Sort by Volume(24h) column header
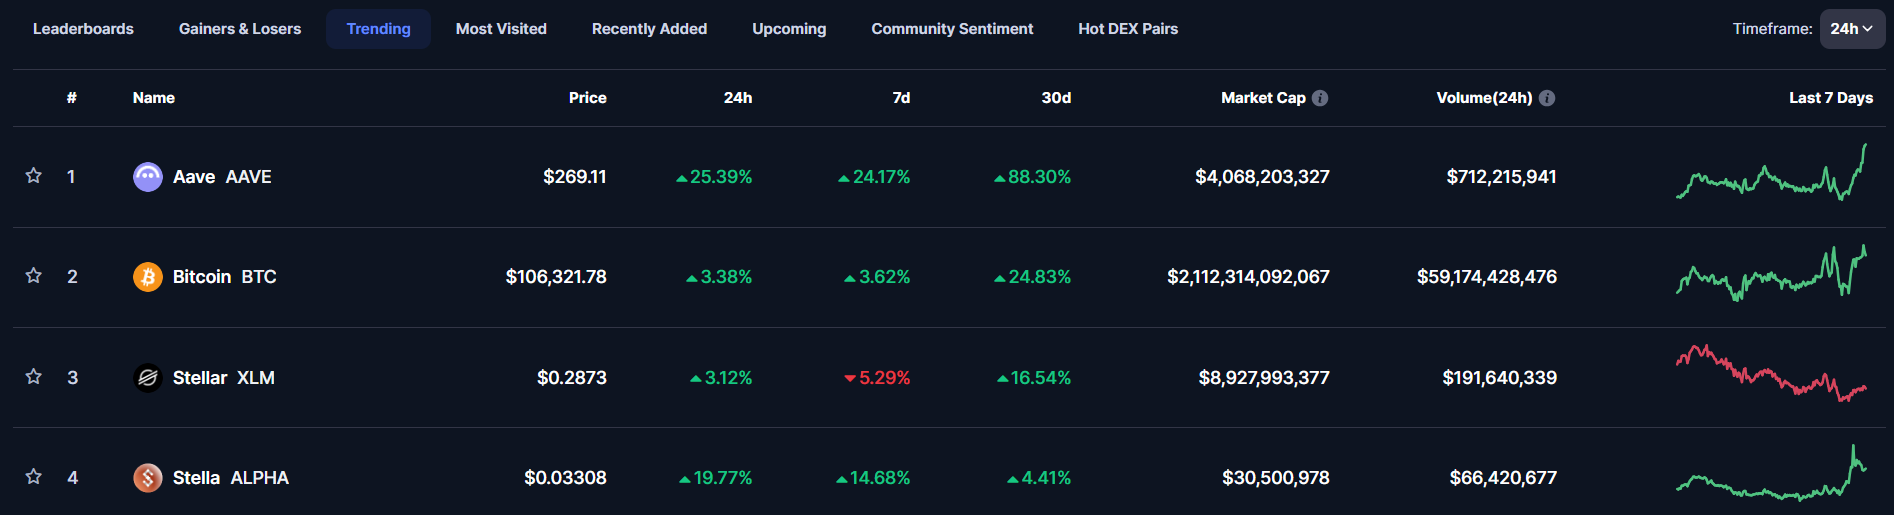This screenshot has width=1894, height=515. (x=1484, y=98)
